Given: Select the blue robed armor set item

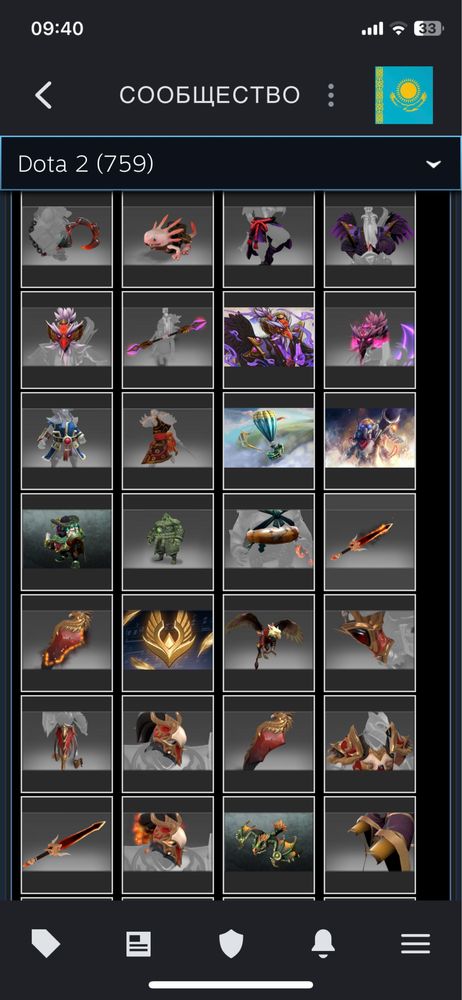Looking at the screenshot, I should pyautogui.click(x=67, y=441).
